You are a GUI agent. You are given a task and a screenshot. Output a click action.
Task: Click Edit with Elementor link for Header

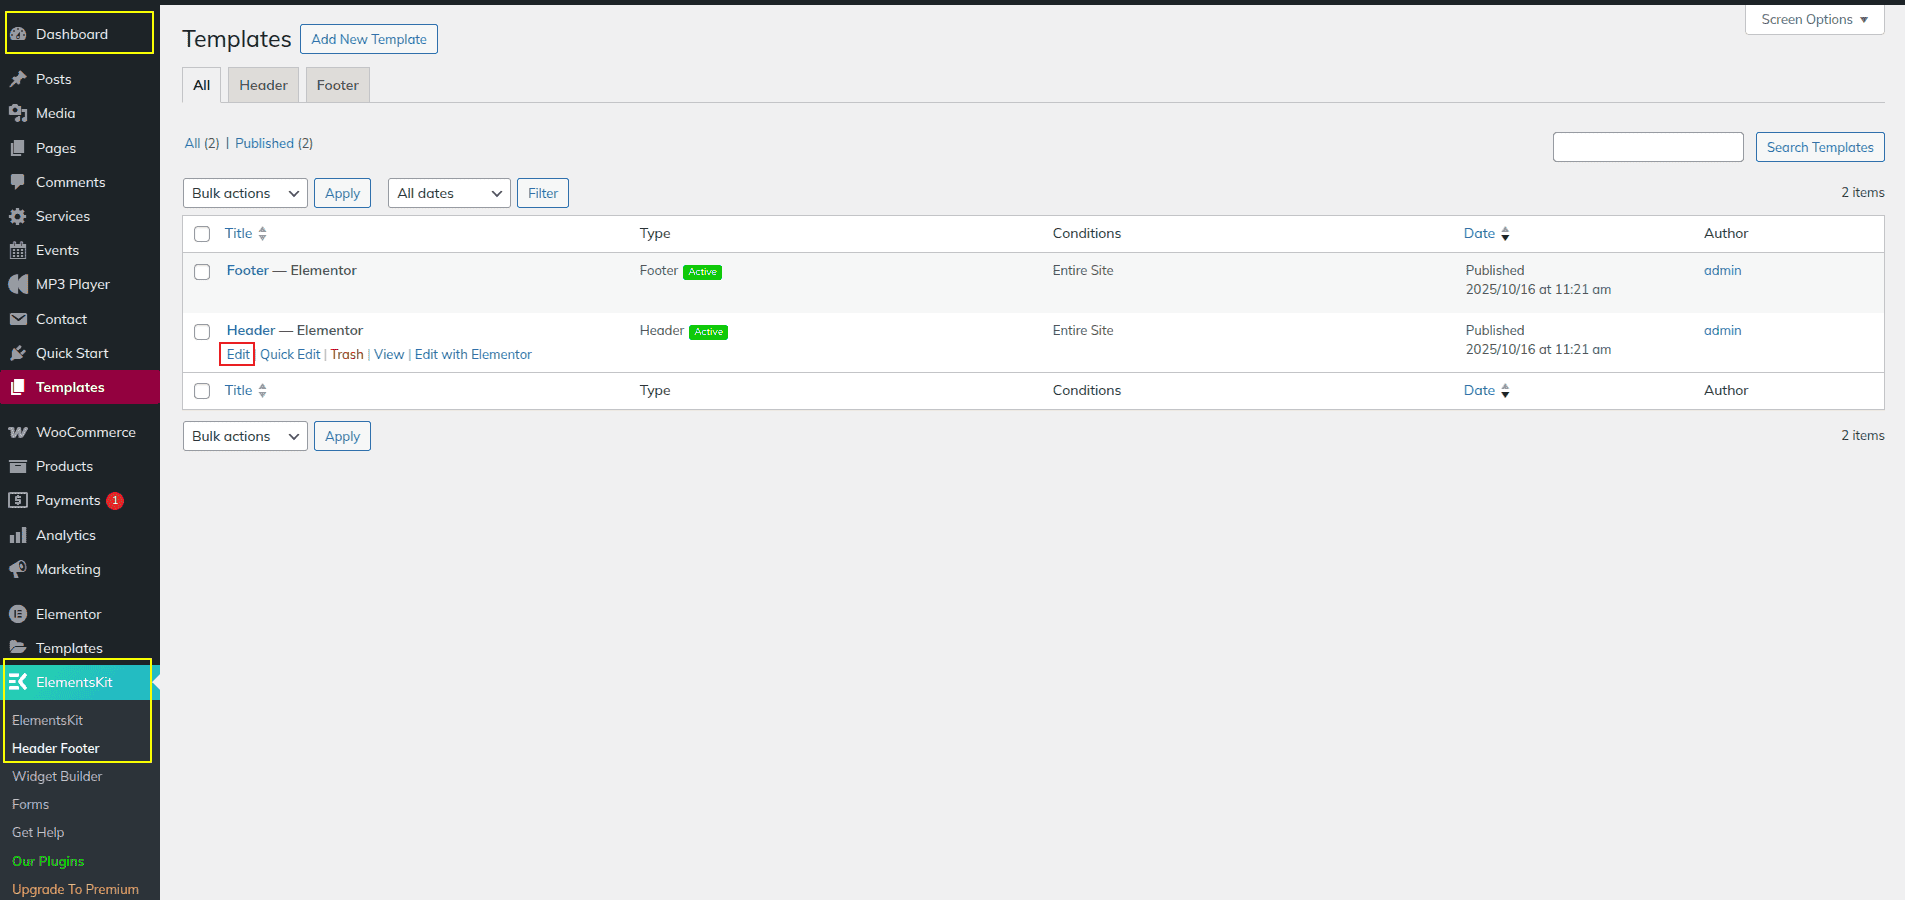(x=473, y=354)
